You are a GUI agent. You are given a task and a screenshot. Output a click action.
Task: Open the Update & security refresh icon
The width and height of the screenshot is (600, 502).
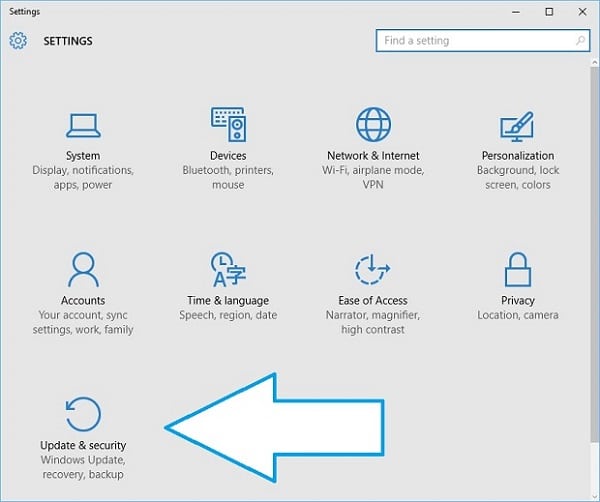pos(83,414)
